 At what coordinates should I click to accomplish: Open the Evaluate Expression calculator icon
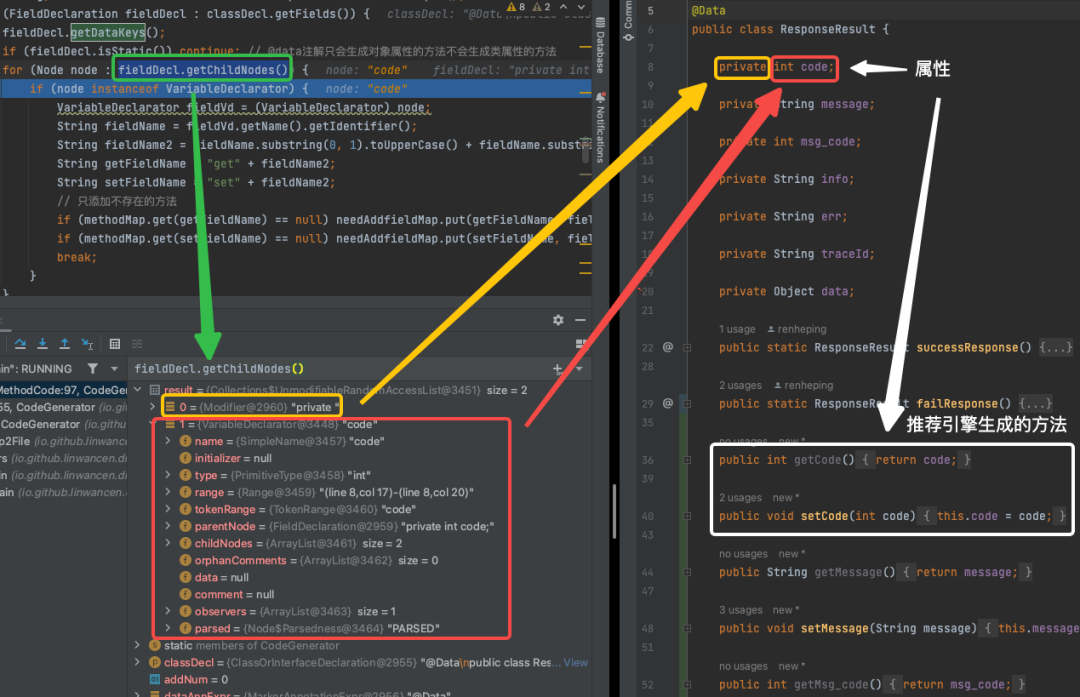(x=115, y=344)
